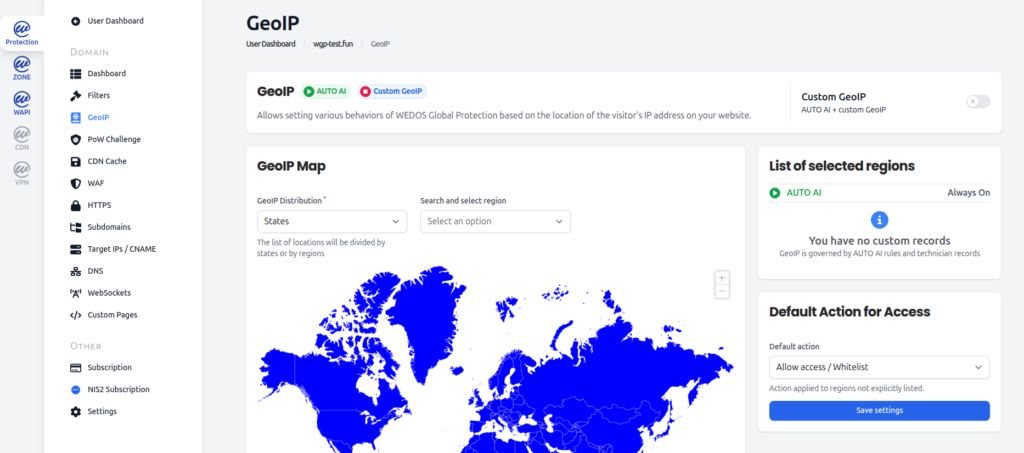Open Dashboard in the sidebar menu
Viewport: 1024px width, 453px height.
106,74
